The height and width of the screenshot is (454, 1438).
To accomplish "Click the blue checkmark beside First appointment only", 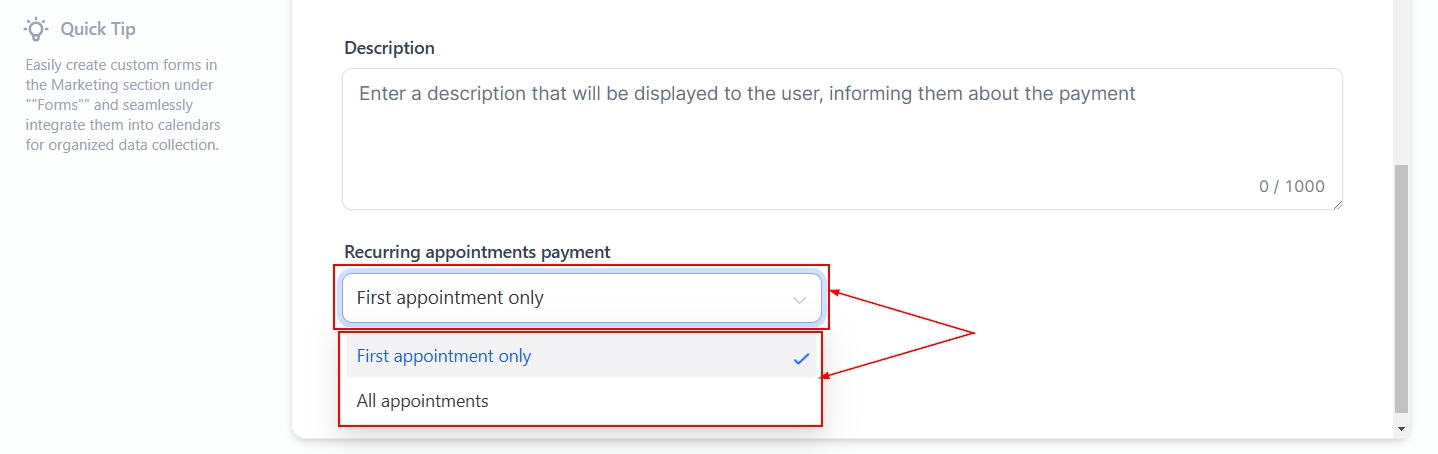I will tap(801, 358).
